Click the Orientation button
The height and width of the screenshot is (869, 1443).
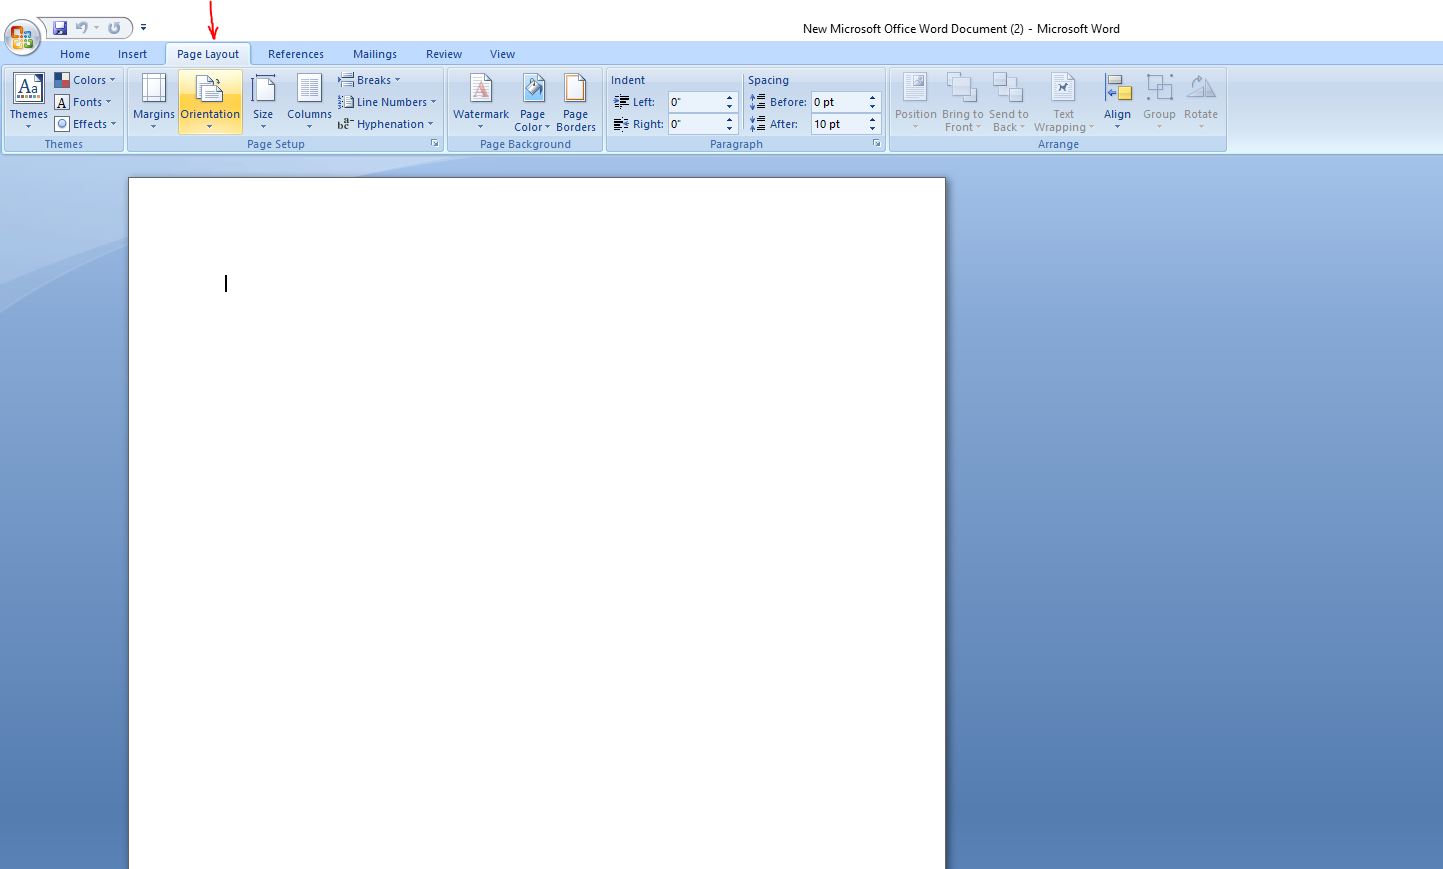[210, 100]
